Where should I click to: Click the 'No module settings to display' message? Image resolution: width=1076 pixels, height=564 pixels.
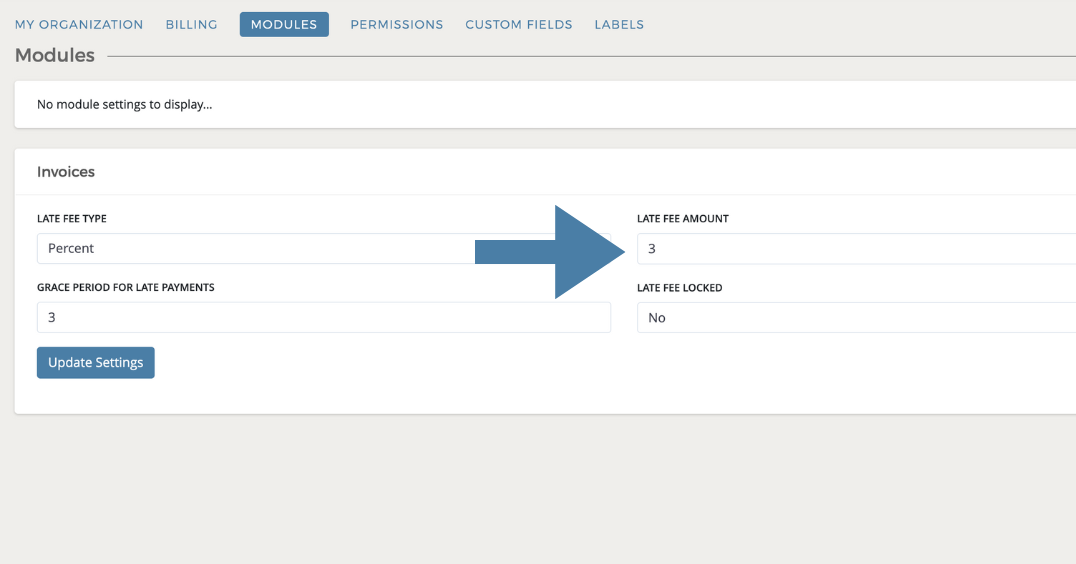[x=125, y=104]
